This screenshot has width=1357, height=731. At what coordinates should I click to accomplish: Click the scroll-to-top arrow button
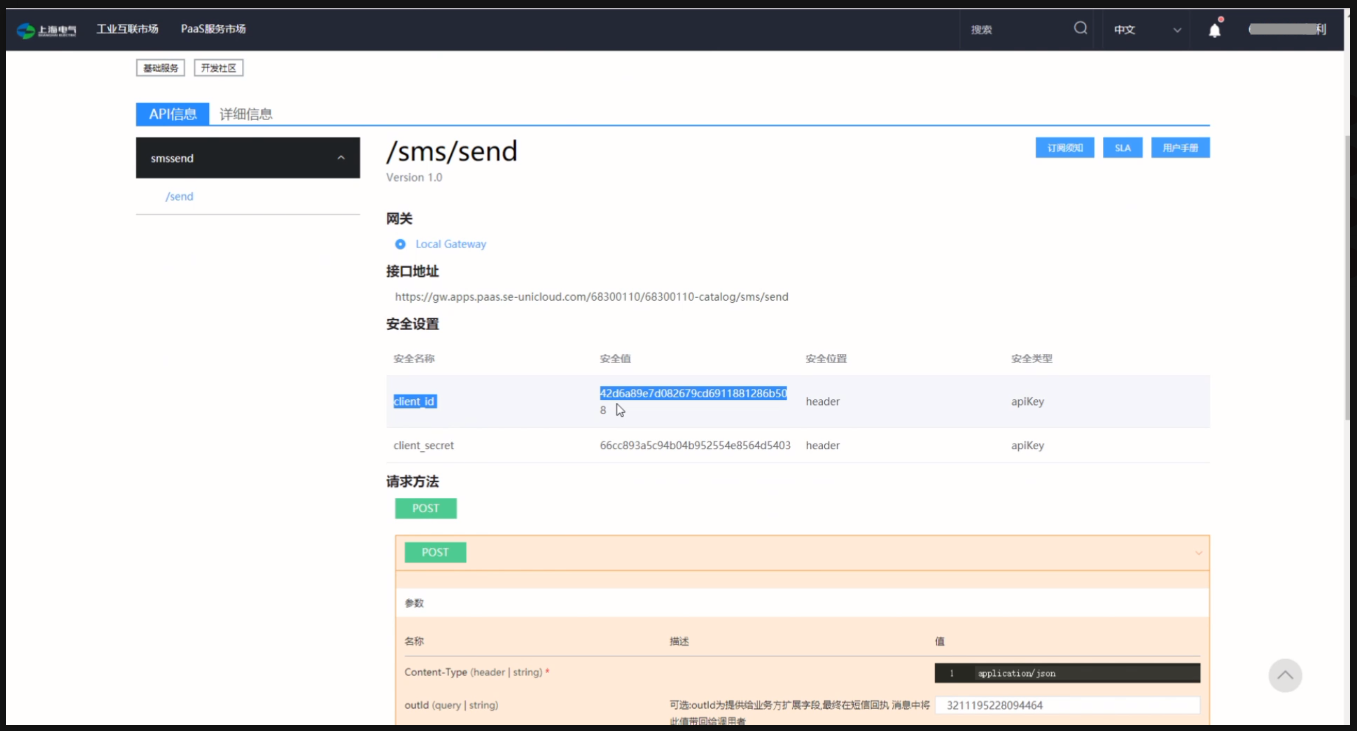tap(1285, 675)
